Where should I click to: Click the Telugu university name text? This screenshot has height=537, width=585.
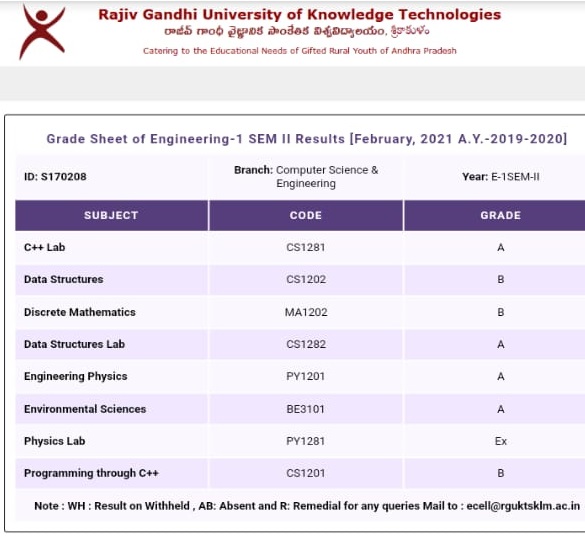click(x=297, y=31)
